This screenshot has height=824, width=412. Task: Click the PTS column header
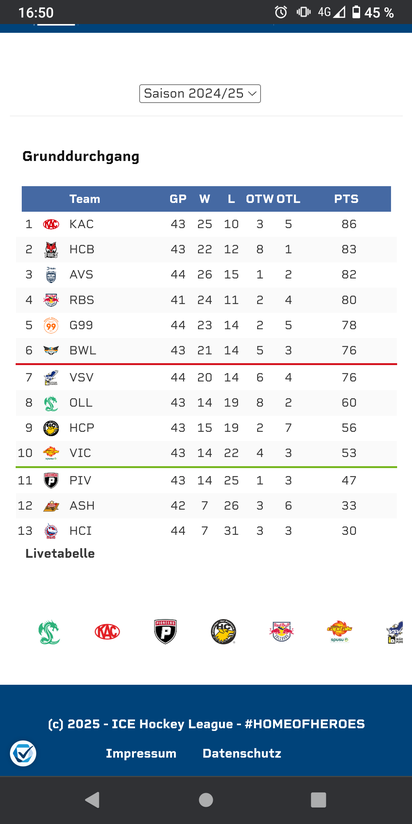pyautogui.click(x=346, y=199)
